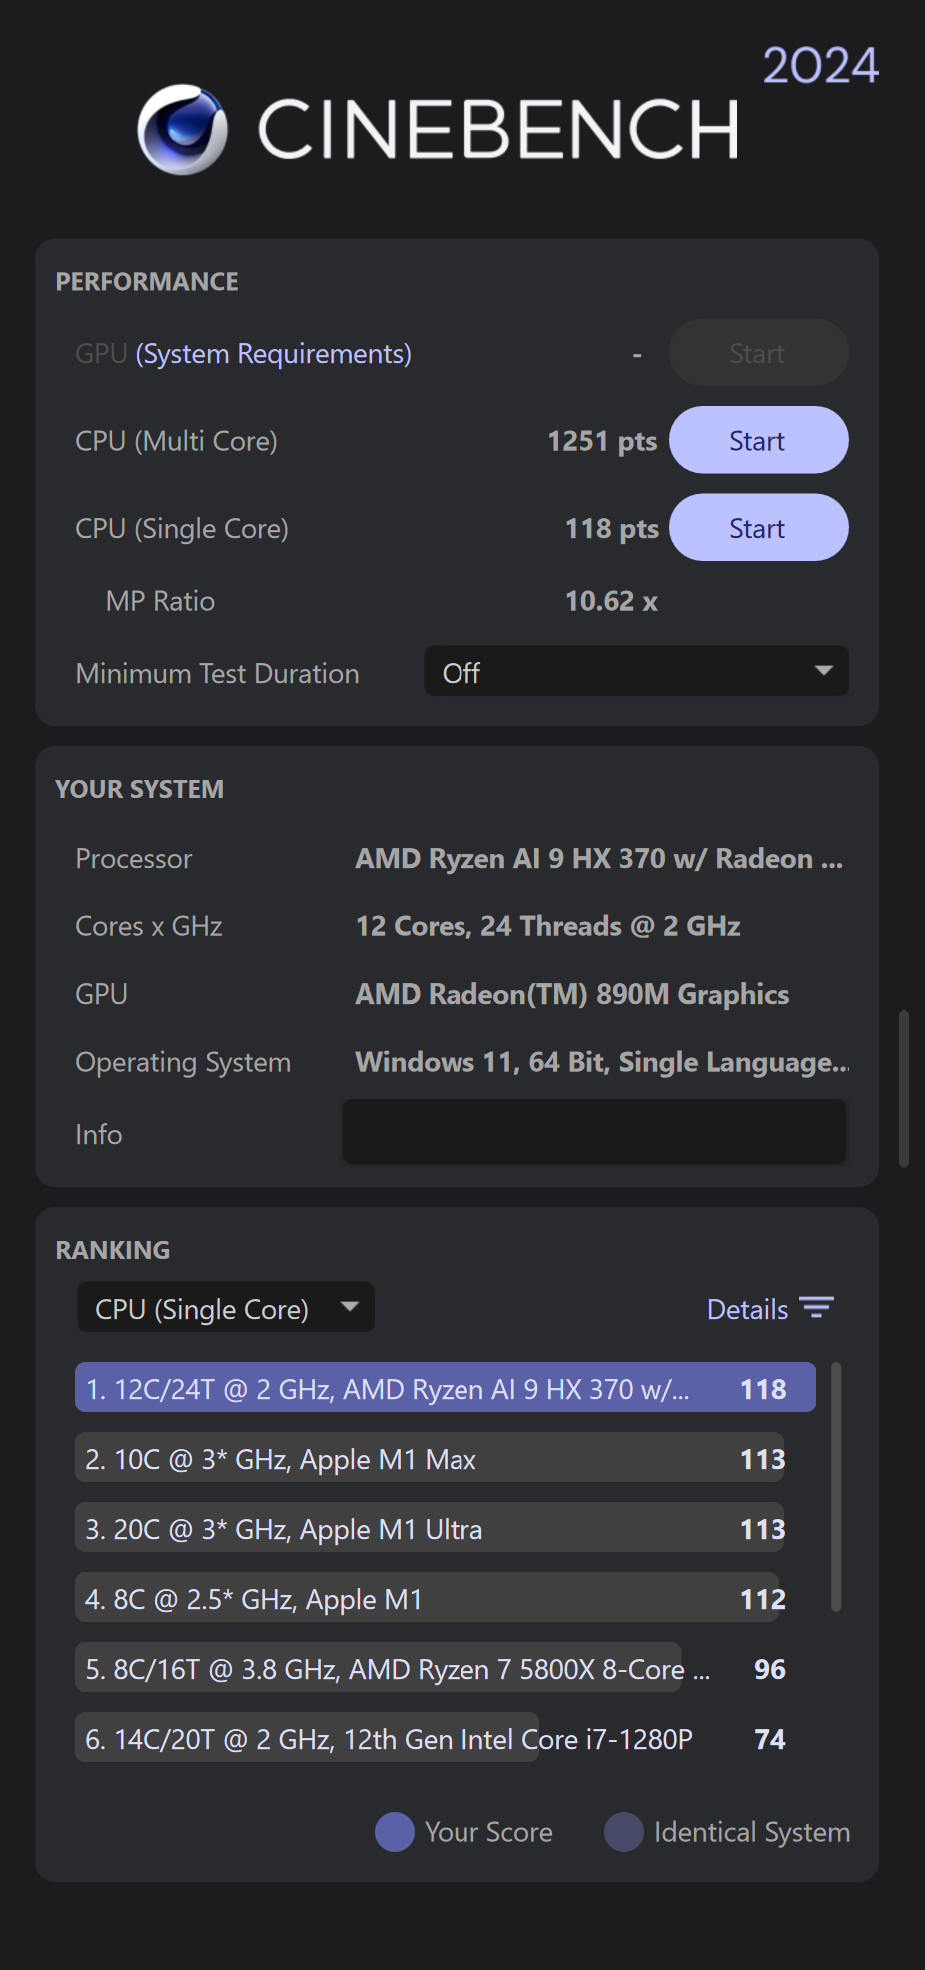
Task: Click inside the Info text field
Action: click(x=594, y=1133)
